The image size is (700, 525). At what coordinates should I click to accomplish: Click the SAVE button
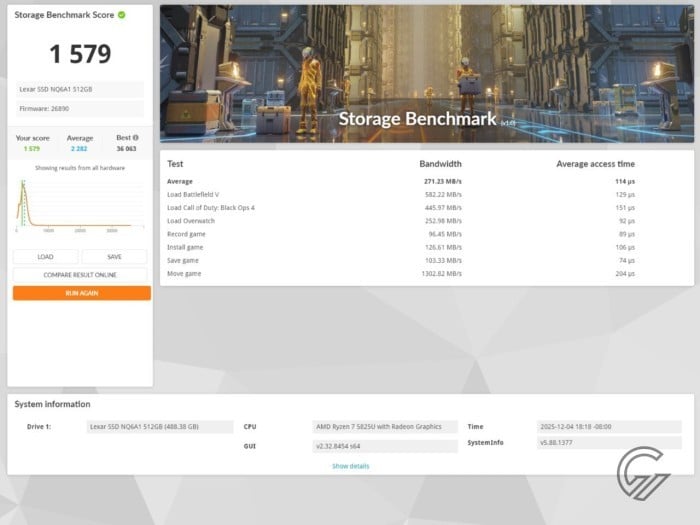(x=114, y=257)
